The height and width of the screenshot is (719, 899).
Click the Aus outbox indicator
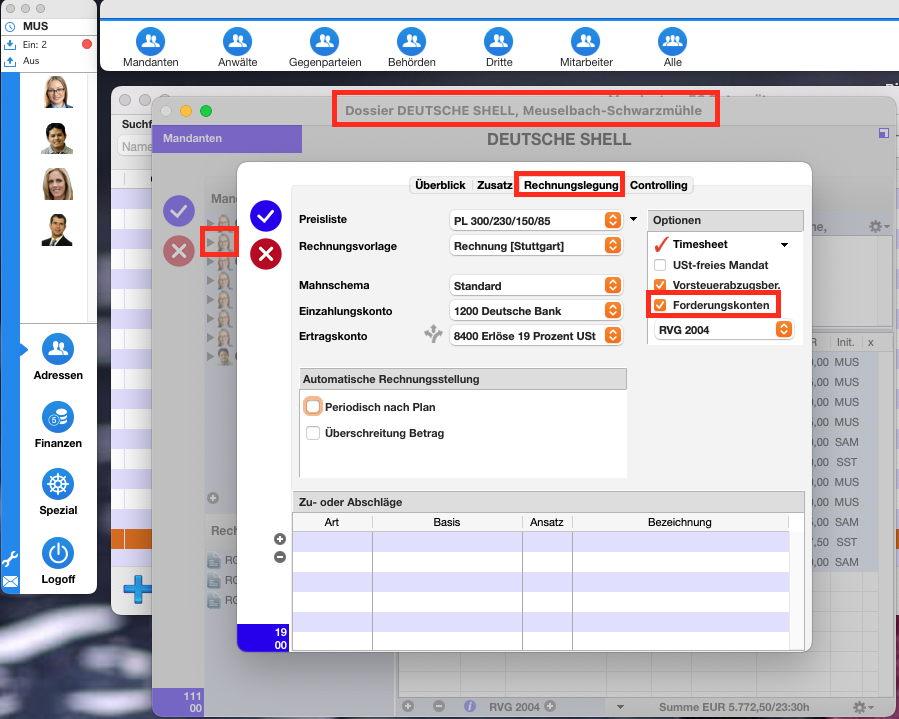pos(31,61)
